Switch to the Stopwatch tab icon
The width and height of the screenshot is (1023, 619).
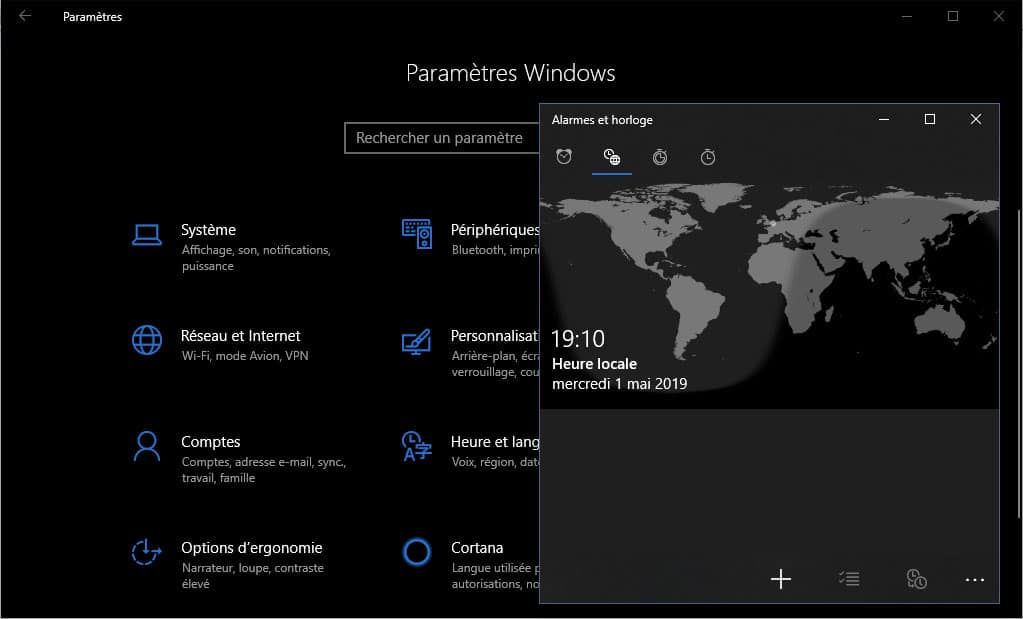[x=708, y=157]
